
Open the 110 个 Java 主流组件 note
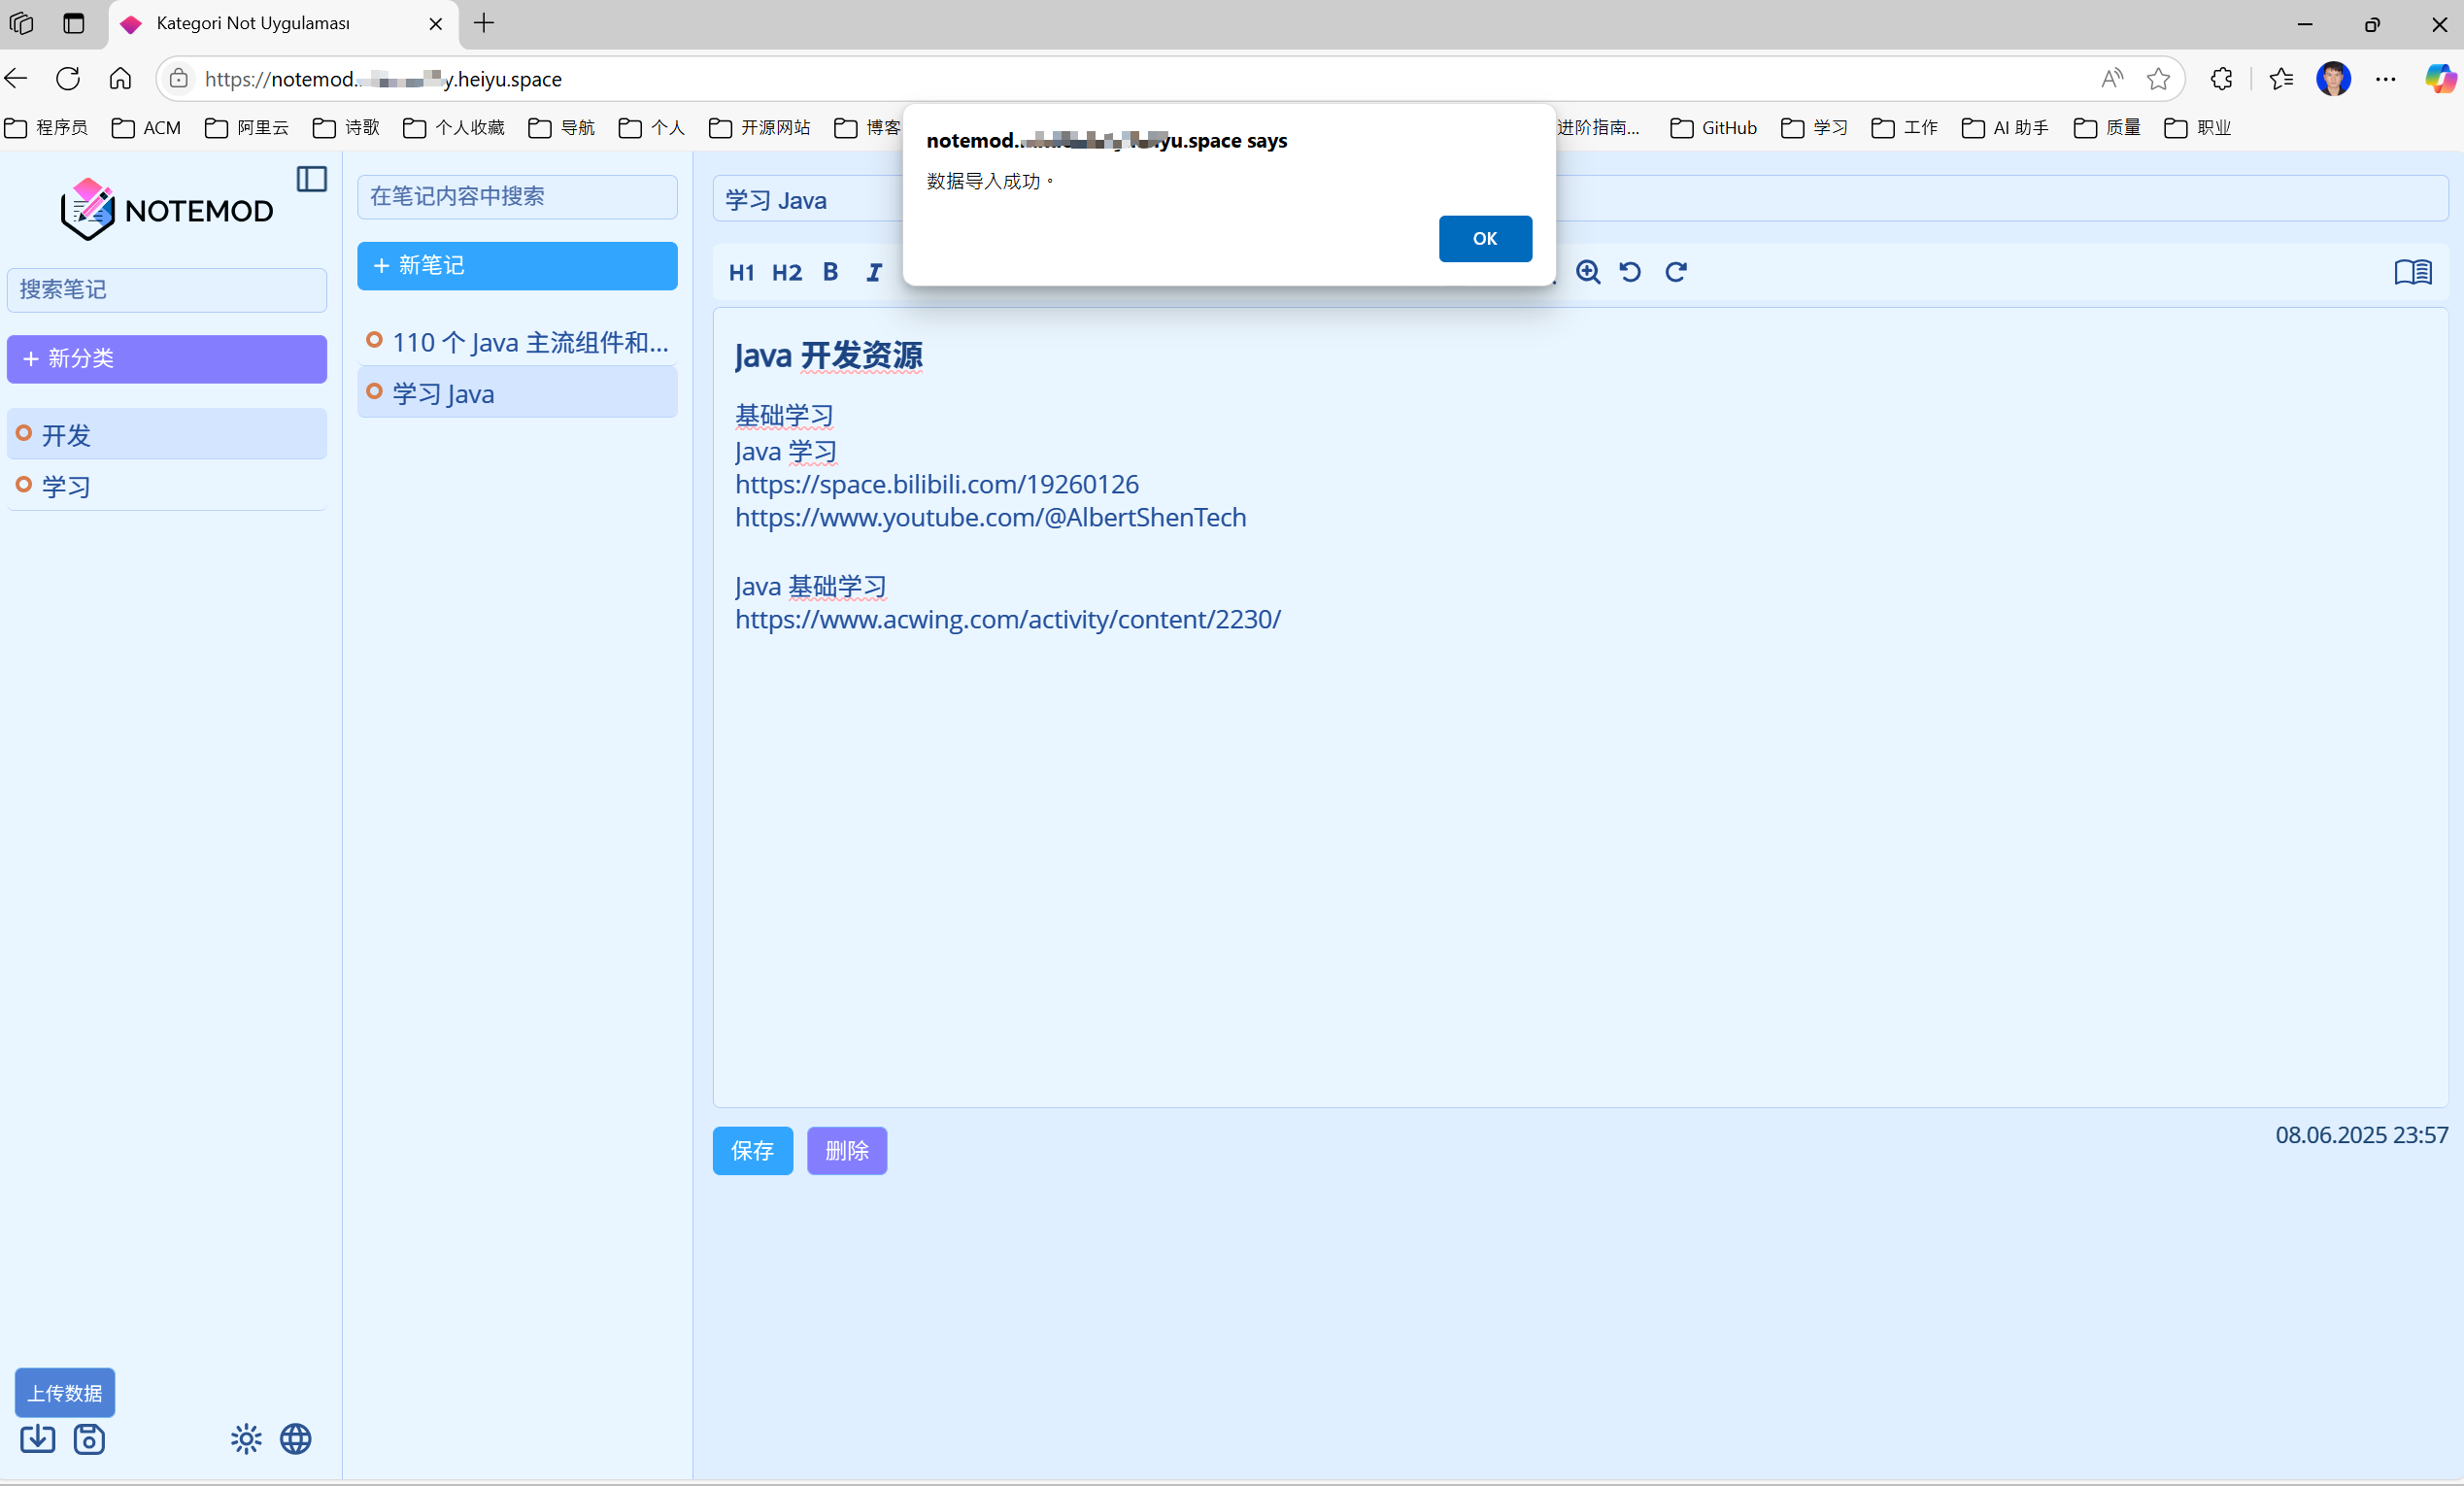pos(517,342)
